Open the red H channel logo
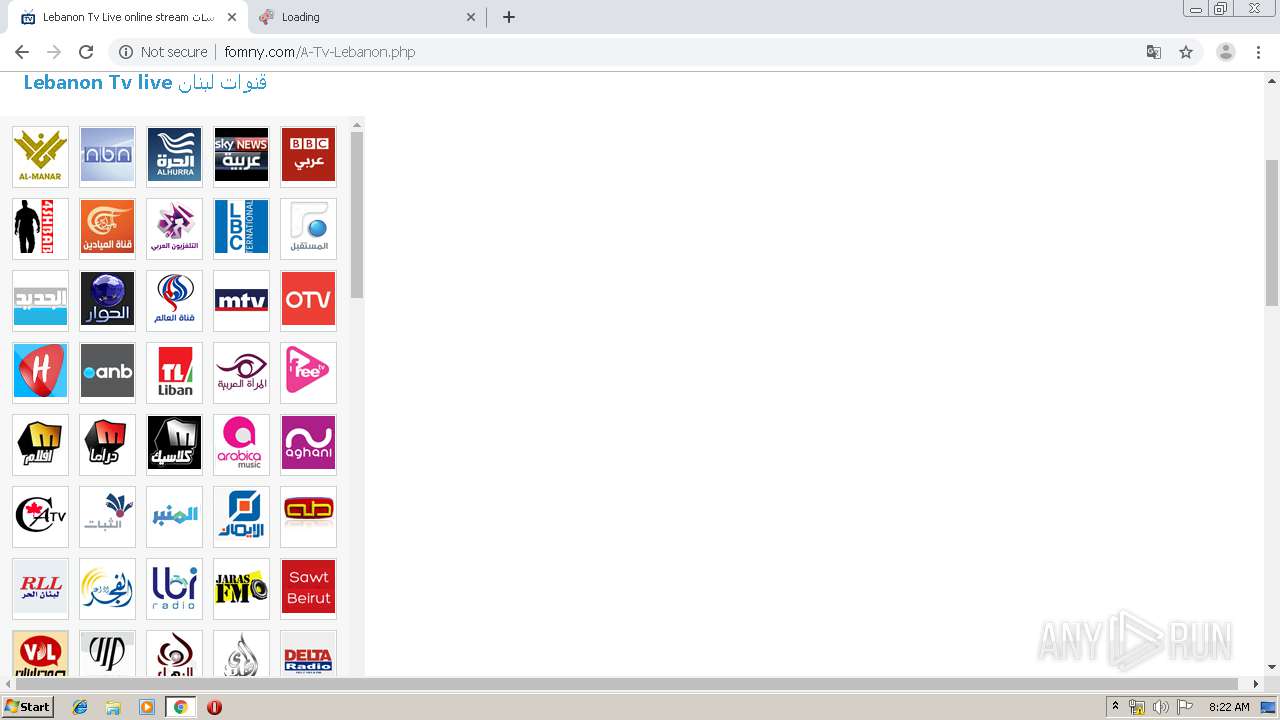1280x720 pixels. pos(41,372)
